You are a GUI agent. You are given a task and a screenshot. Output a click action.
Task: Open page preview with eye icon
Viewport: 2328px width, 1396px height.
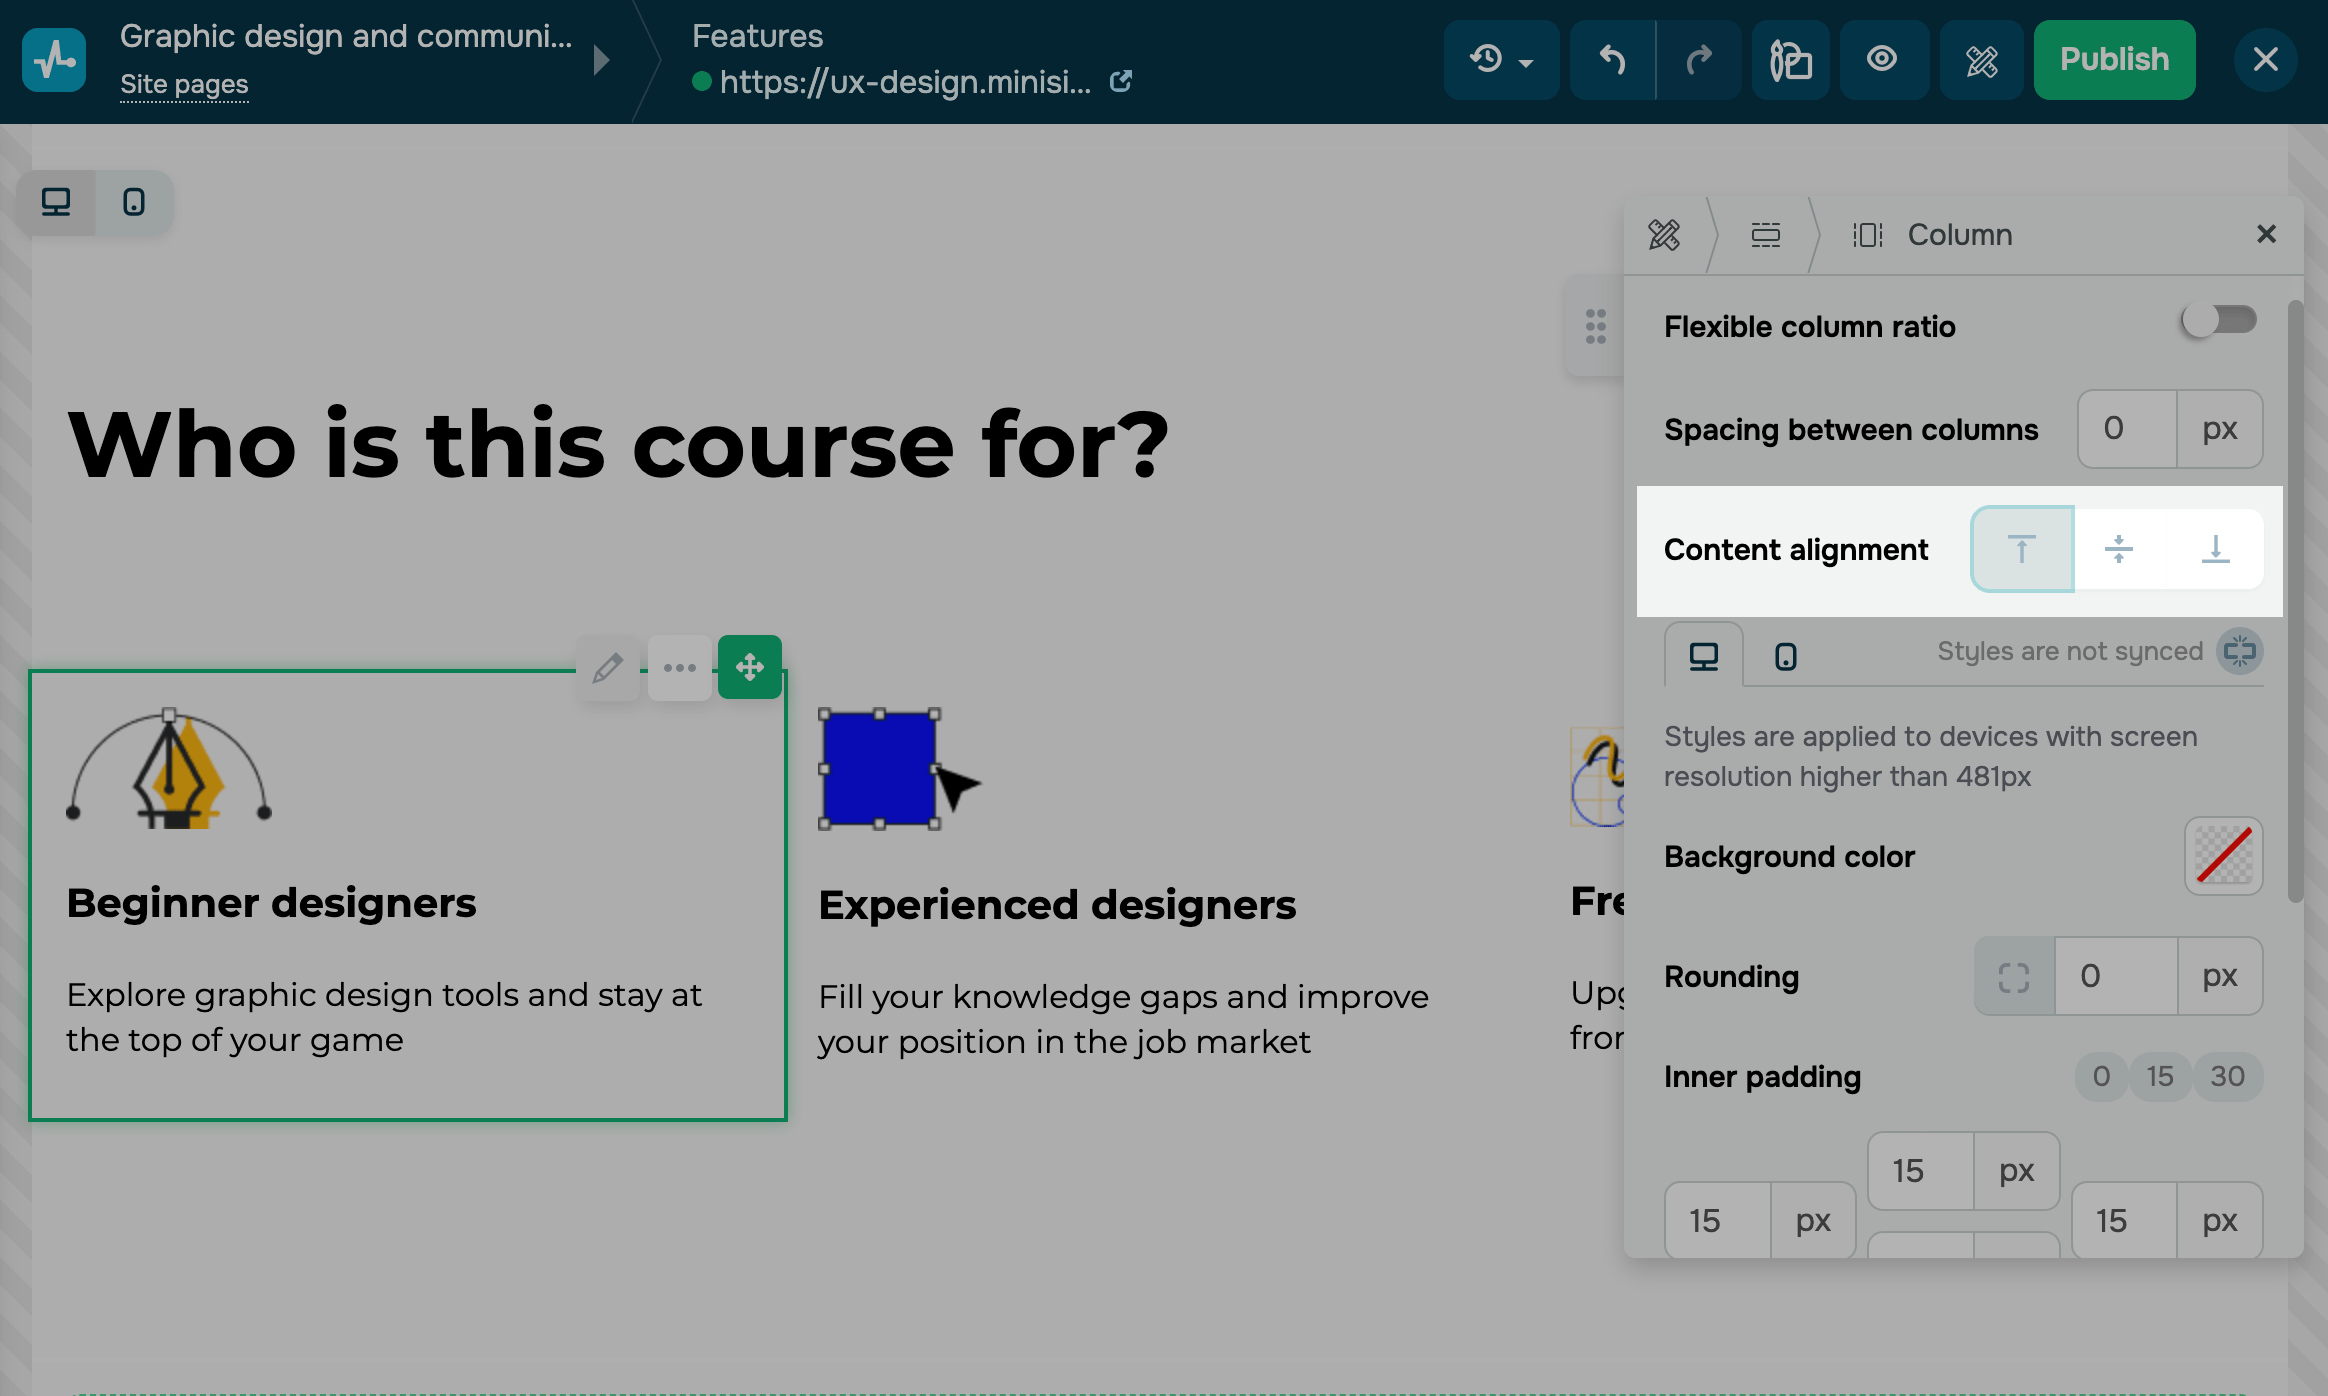point(1882,60)
